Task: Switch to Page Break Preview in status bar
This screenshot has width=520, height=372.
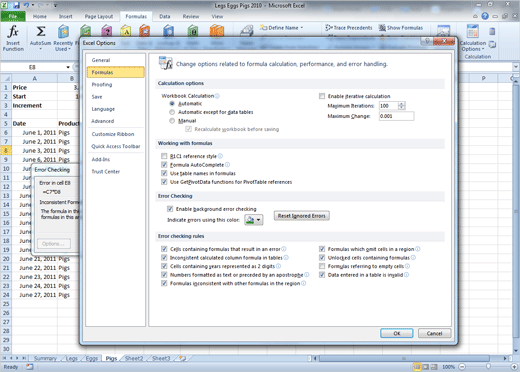Action: click(x=434, y=367)
